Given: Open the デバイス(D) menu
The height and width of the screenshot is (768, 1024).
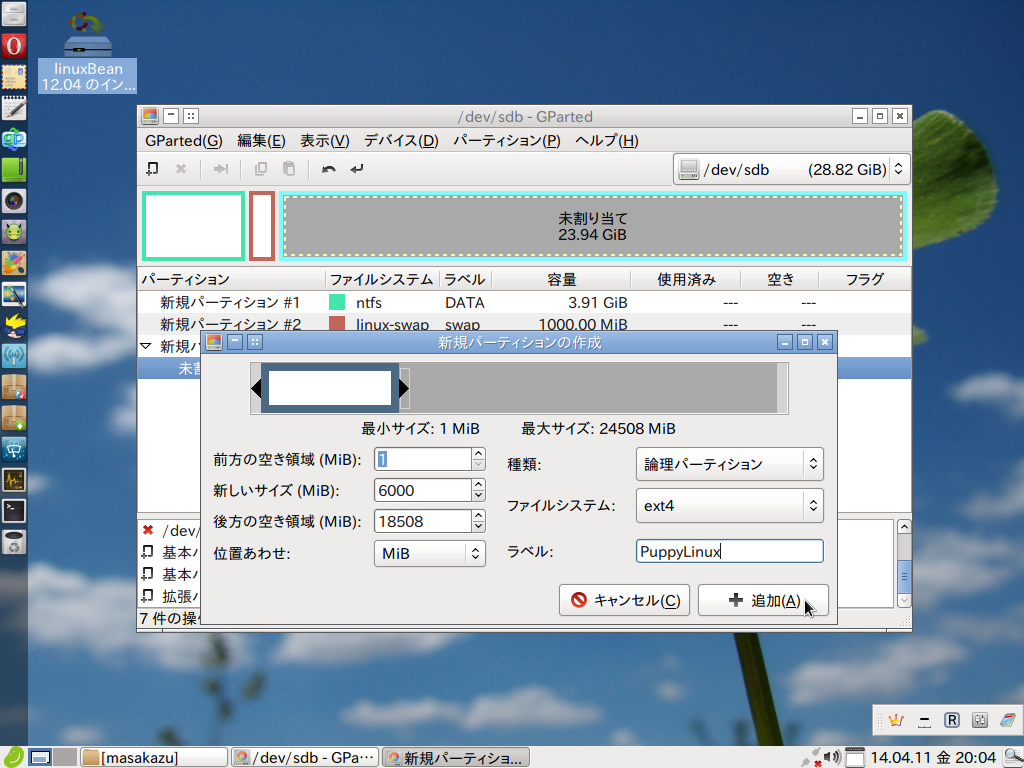Looking at the screenshot, I should pyautogui.click(x=401, y=140).
